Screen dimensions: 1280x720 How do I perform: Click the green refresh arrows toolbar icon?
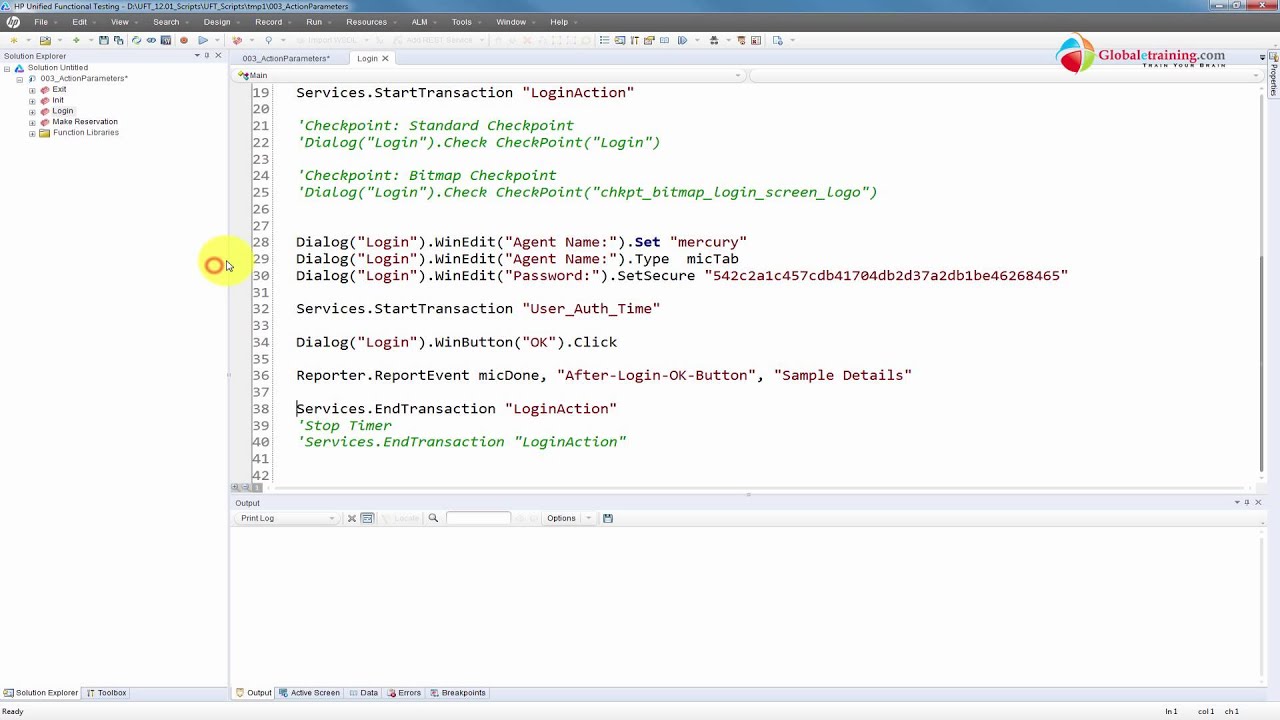click(x=136, y=40)
